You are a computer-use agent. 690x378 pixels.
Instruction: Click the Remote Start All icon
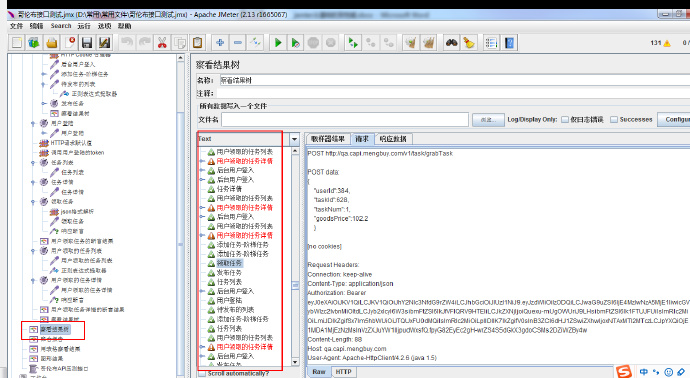click(353, 43)
